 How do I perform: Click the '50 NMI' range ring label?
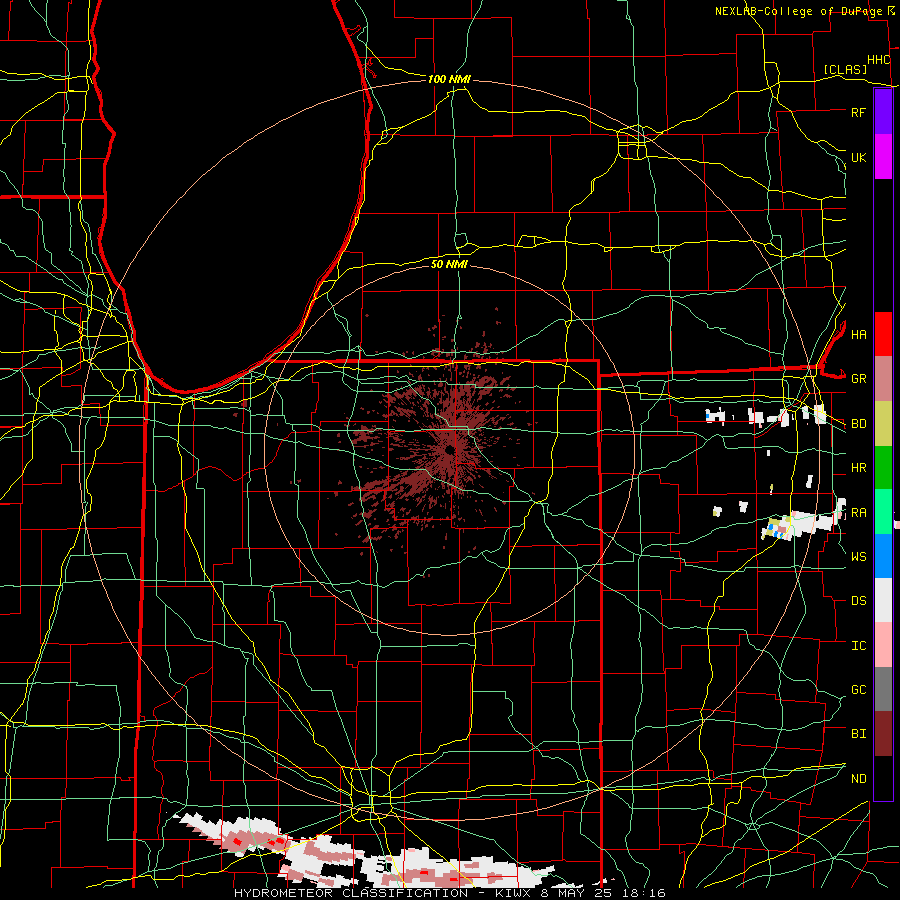pyautogui.click(x=449, y=264)
